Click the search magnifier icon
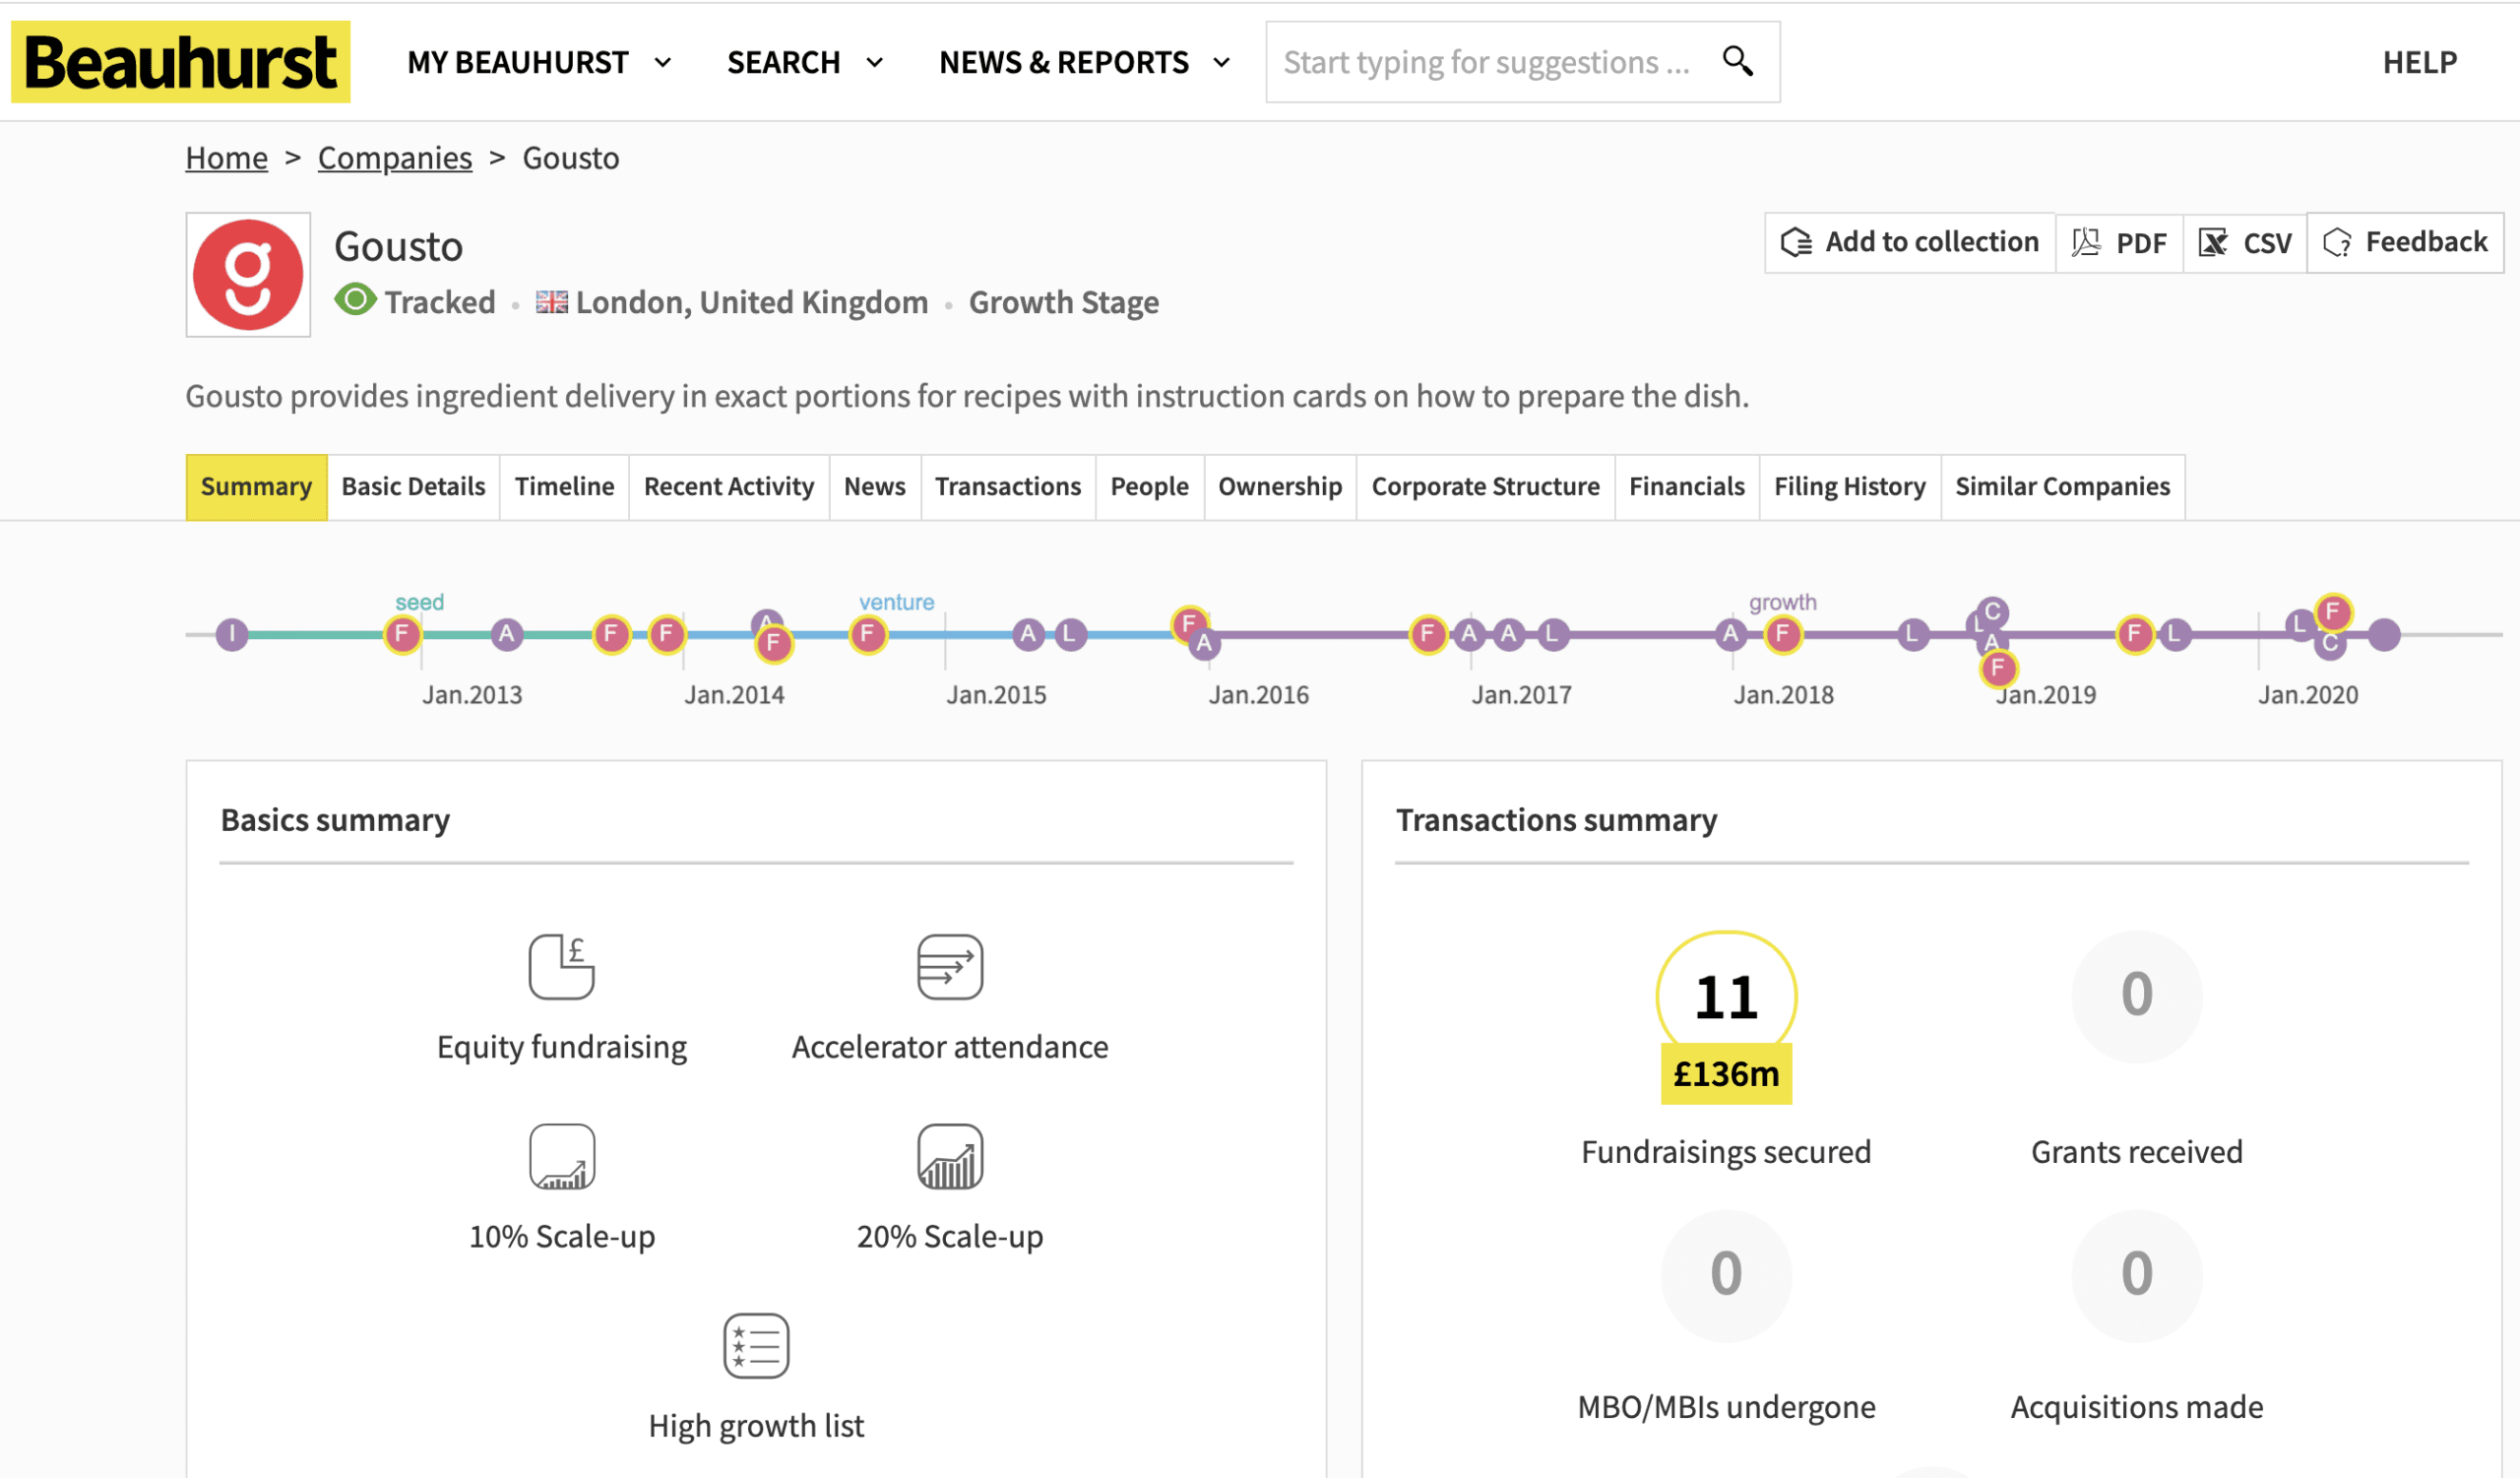Image resolution: width=2520 pixels, height=1478 pixels. coord(1738,61)
